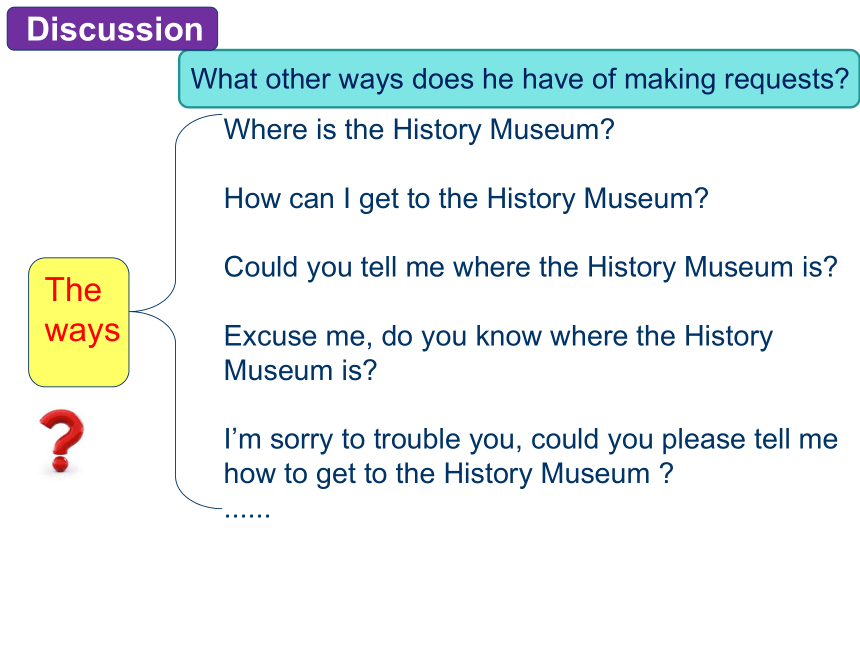Click the upper curve of the blue brace
The height and width of the screenshot is (645, 860).
pos(178,200)
